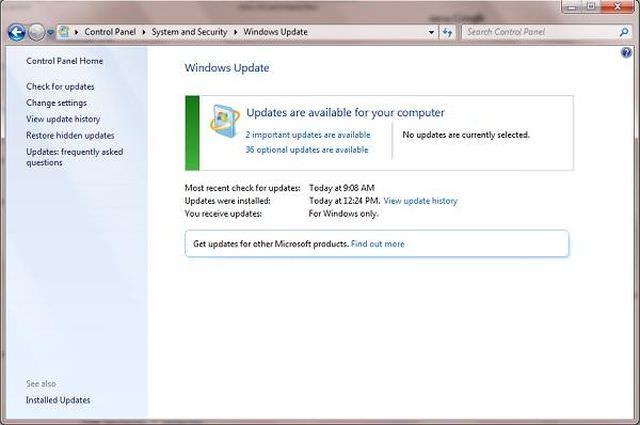Click the Windows Update heading
Viewport: 640px width, 425px height.
point(227,68)
